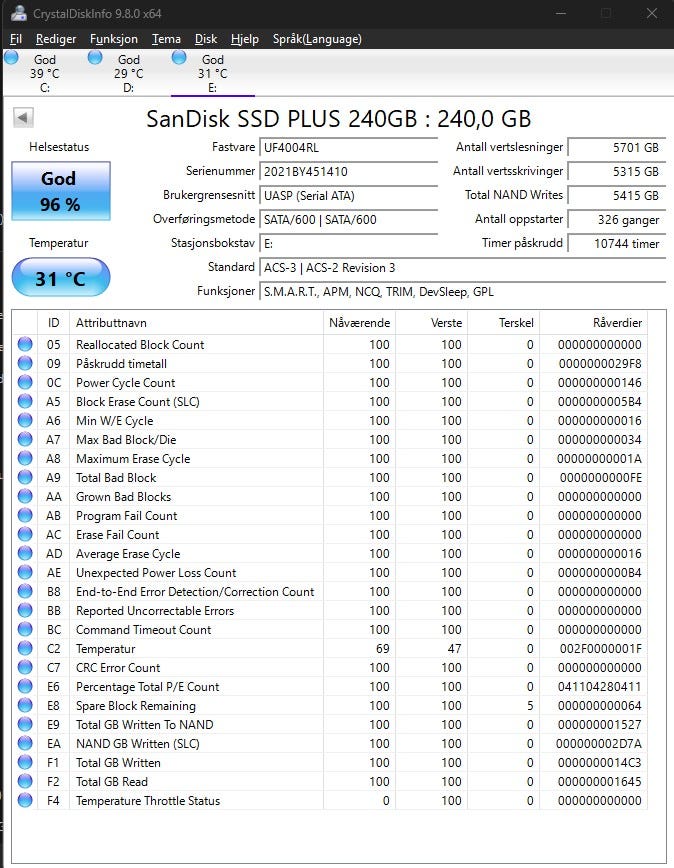The width and height of the screenshot is (674, 868).
Task: Click the CrystalDiskInfo app icon in title bar
Action: [x=18, y=13]
